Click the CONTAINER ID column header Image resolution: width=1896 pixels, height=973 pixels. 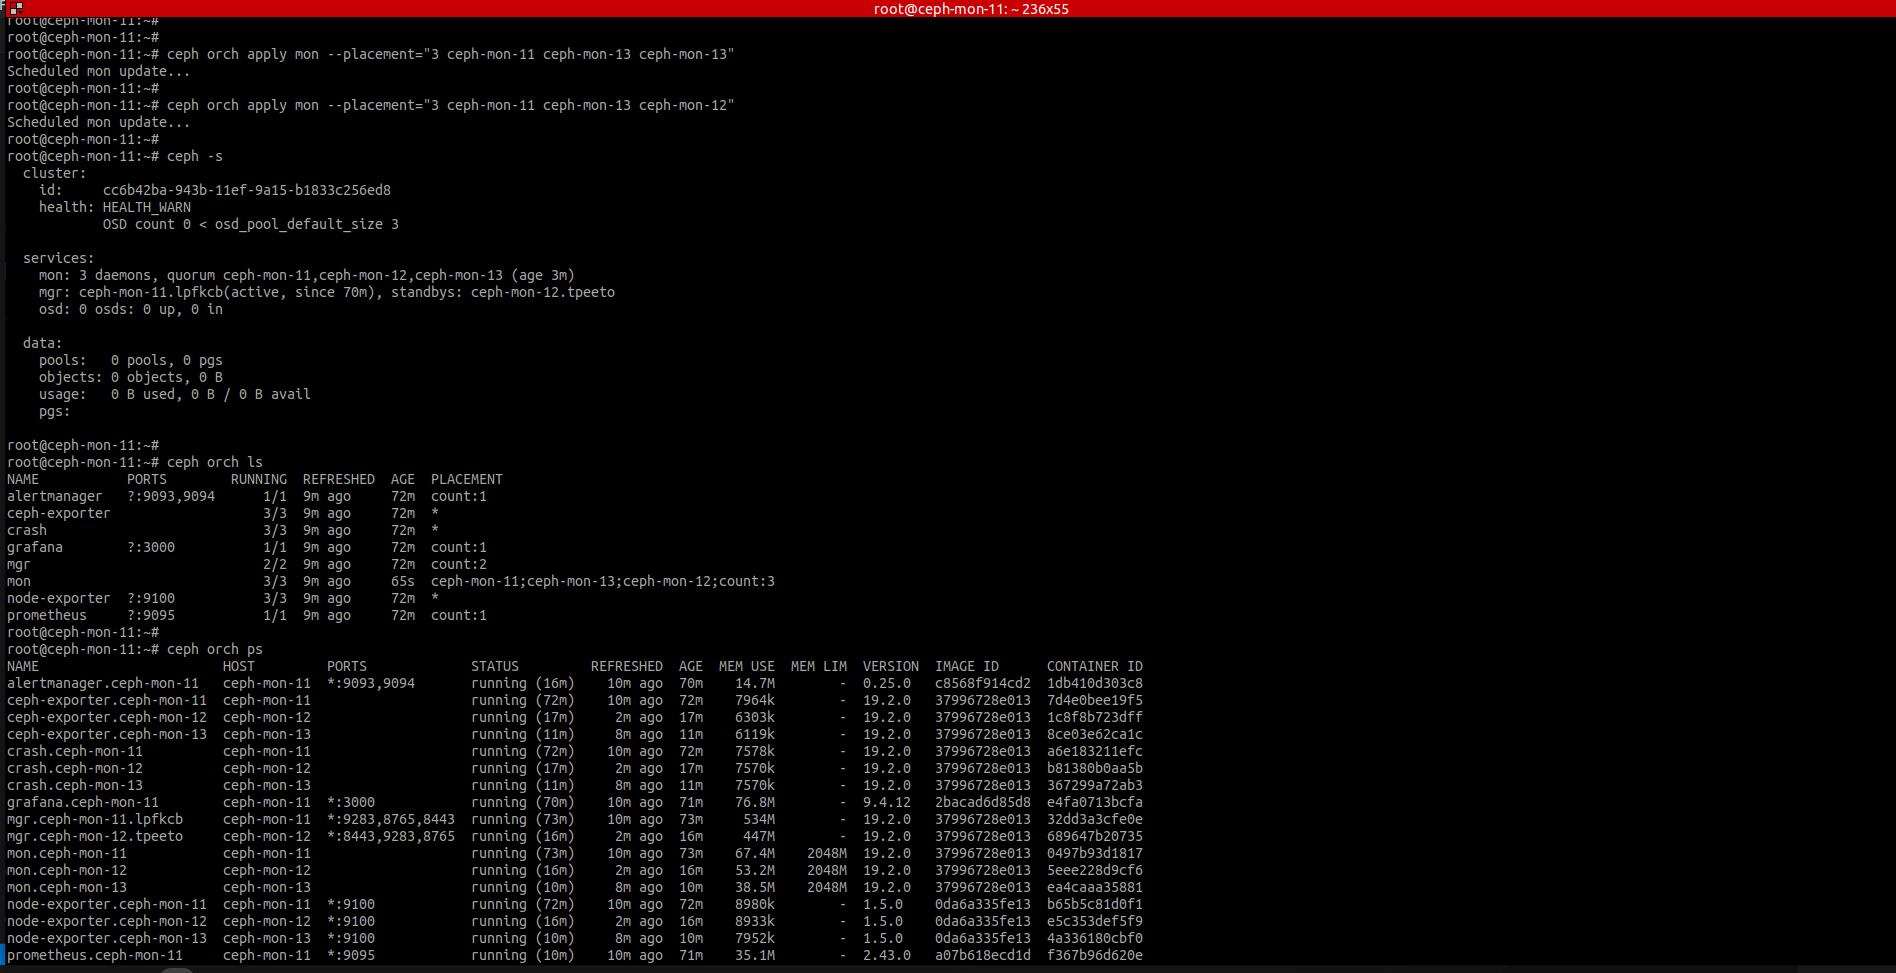pos(1095,666)
